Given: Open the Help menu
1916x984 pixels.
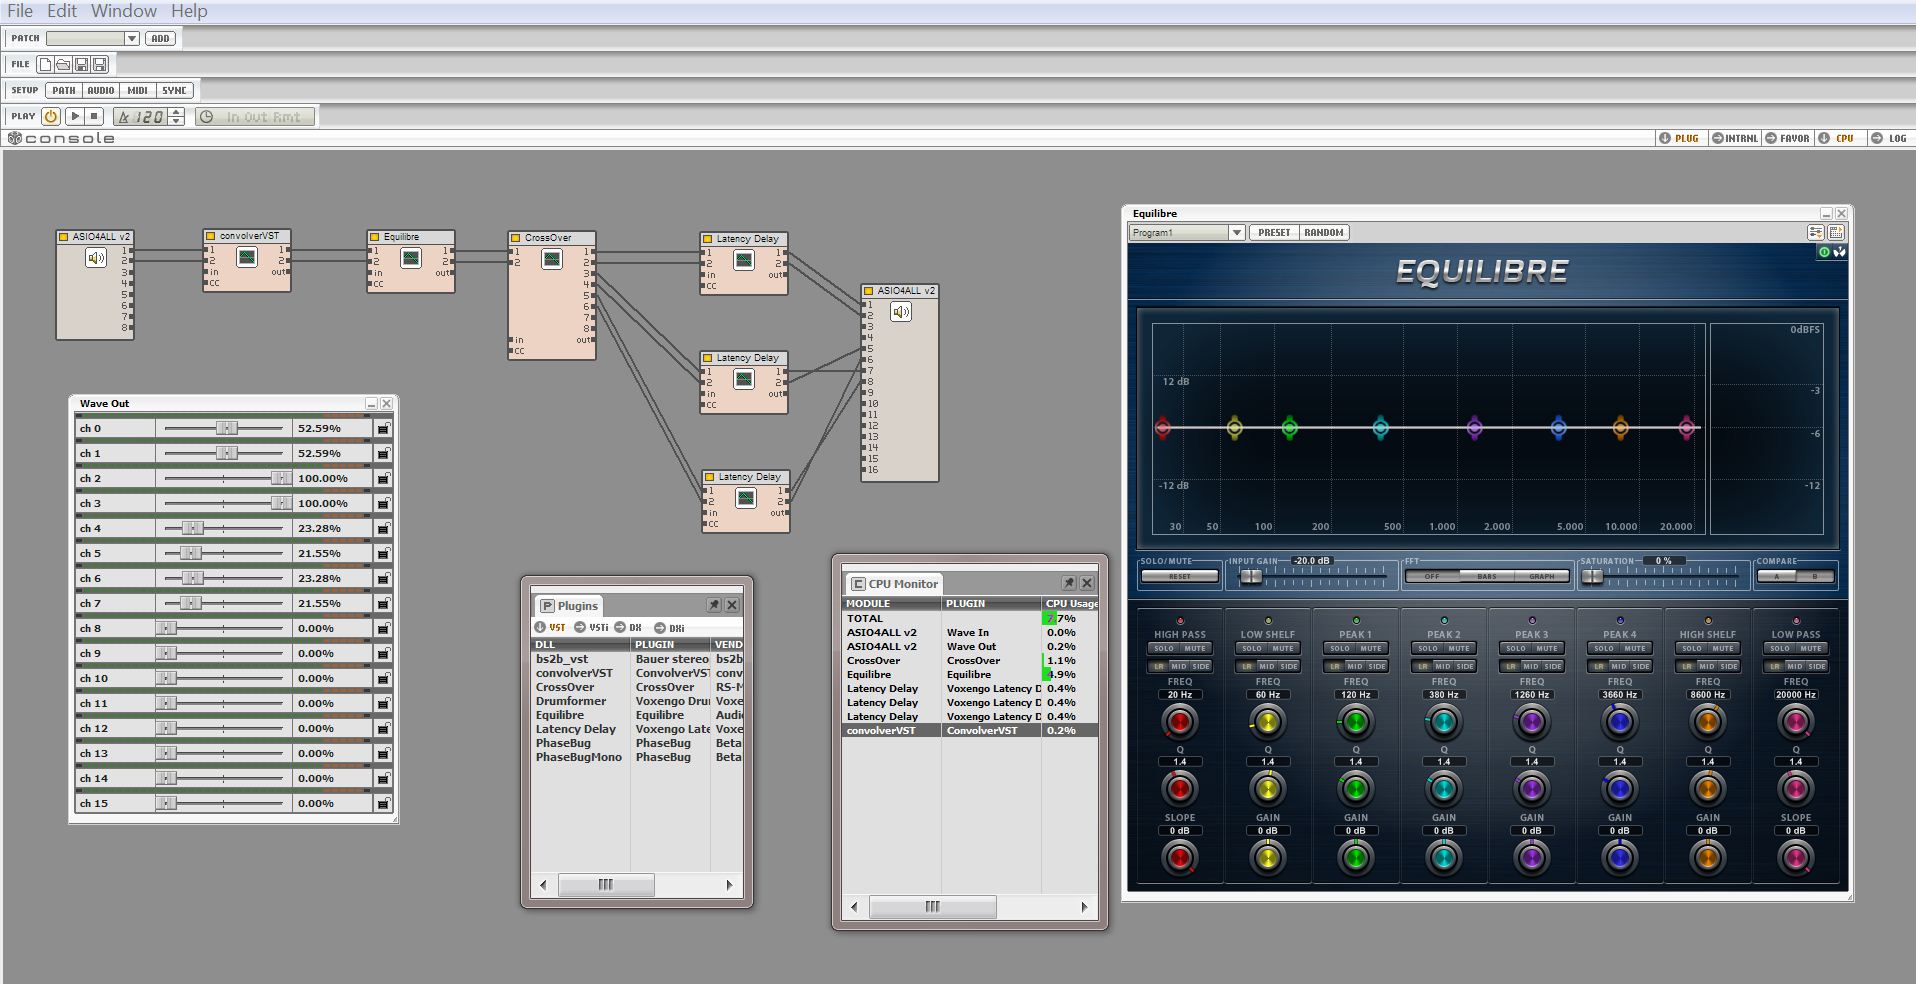Looking at the screenshot, I should pyautogui.click(x=189, y=11).
